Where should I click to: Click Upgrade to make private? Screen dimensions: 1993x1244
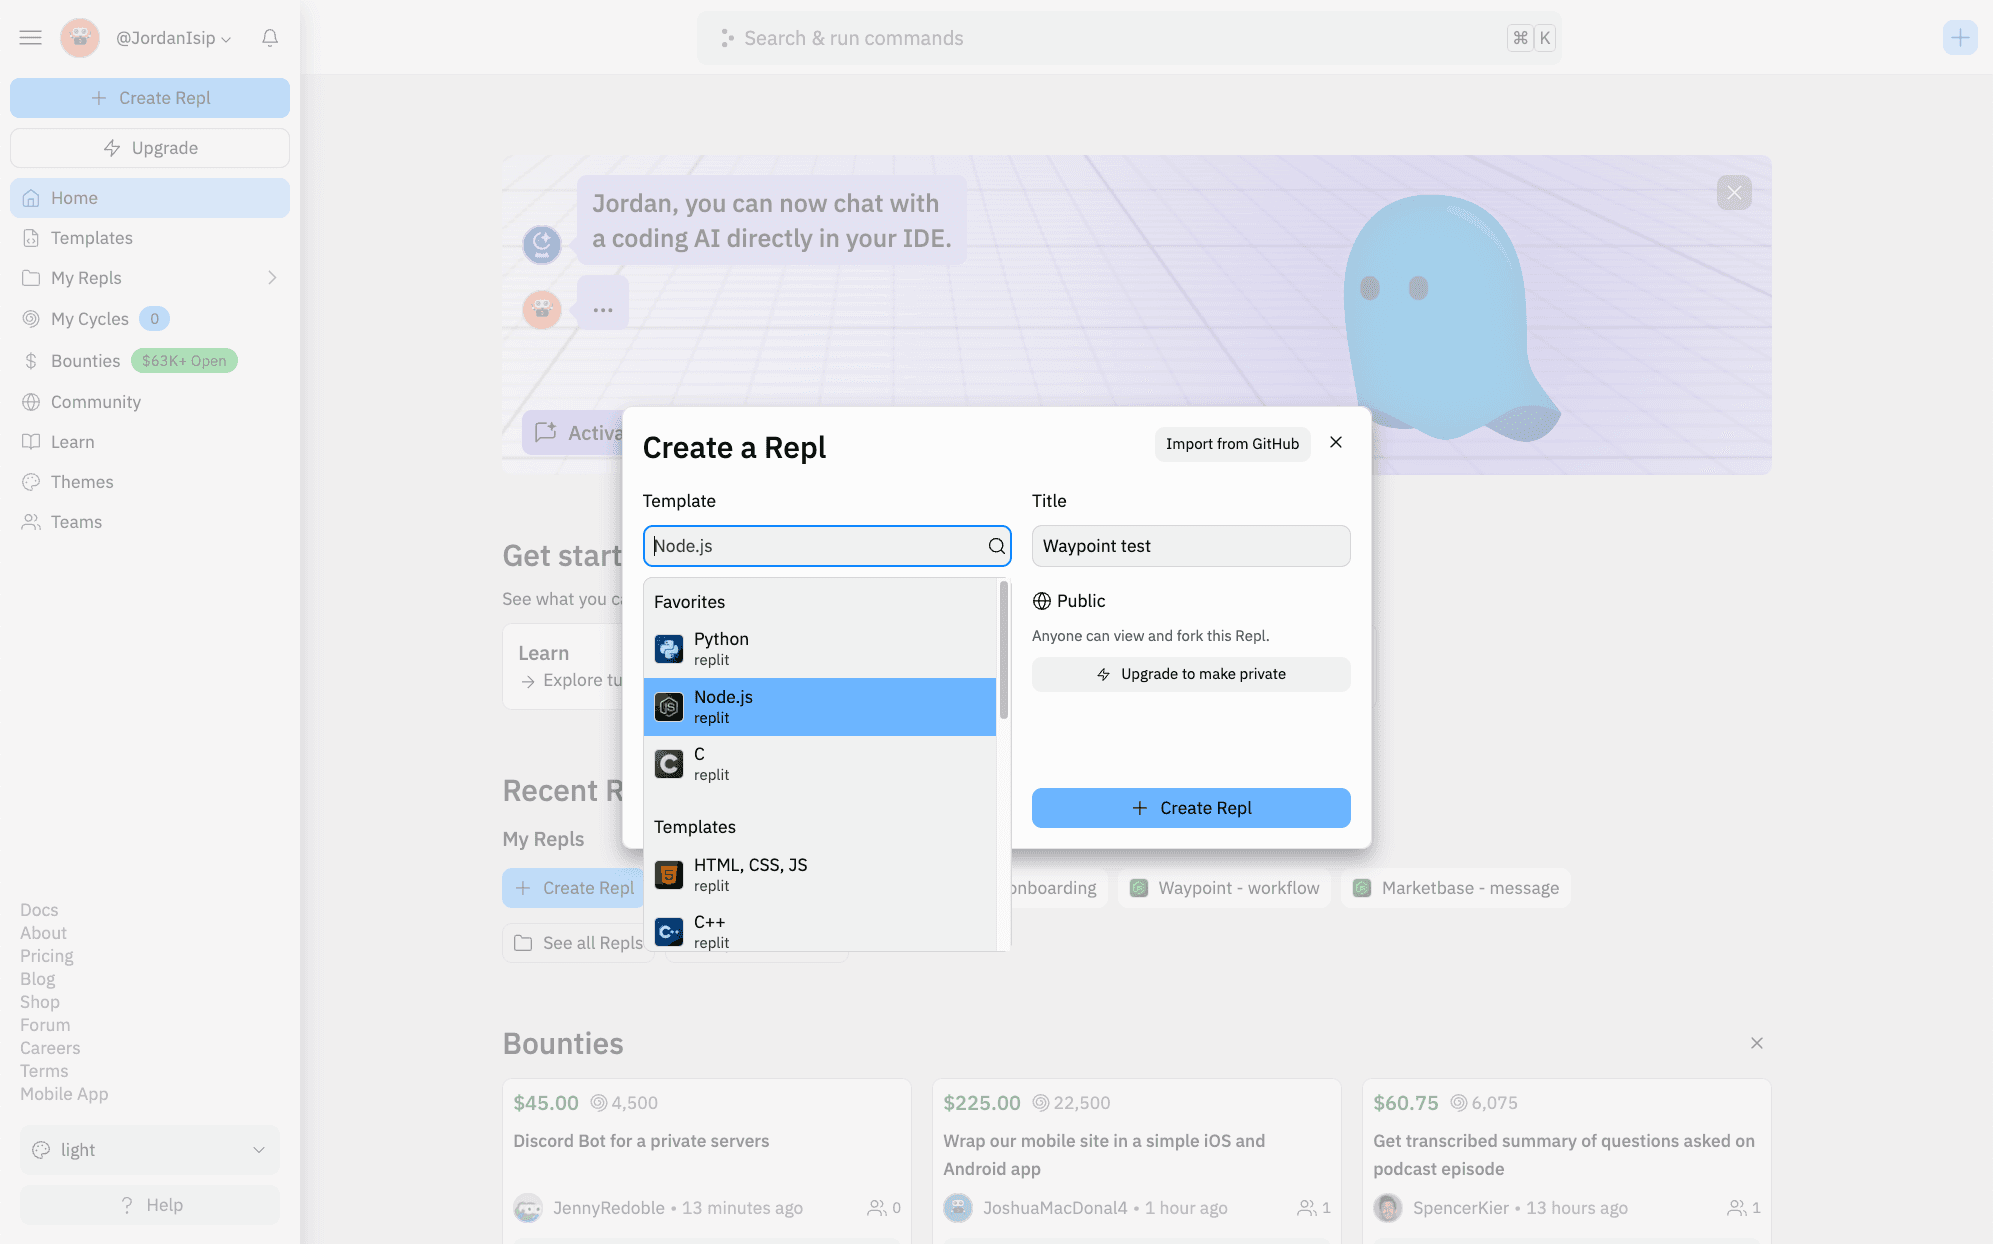coord(1190,674)
